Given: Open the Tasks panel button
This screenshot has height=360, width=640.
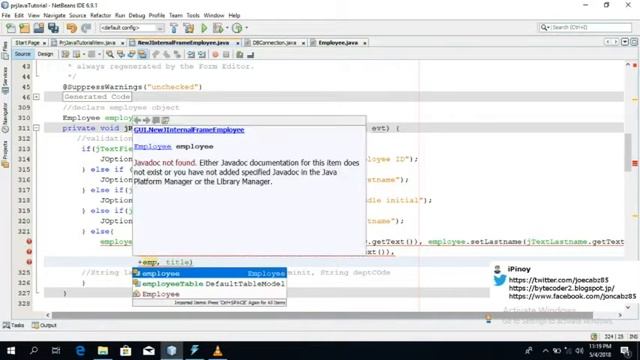Looking at the screenshot, I should pyautogui.click(x=13, y=325).
